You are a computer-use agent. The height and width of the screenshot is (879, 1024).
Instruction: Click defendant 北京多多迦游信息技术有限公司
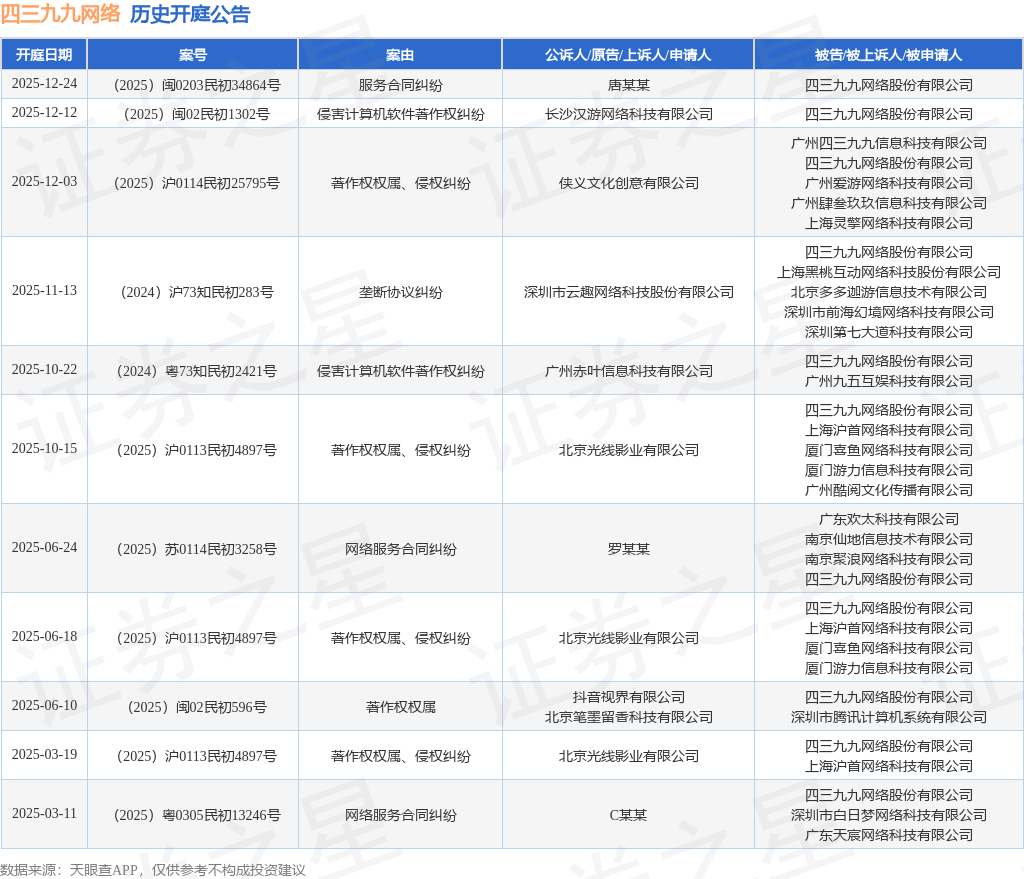click(x=888, y=292)
